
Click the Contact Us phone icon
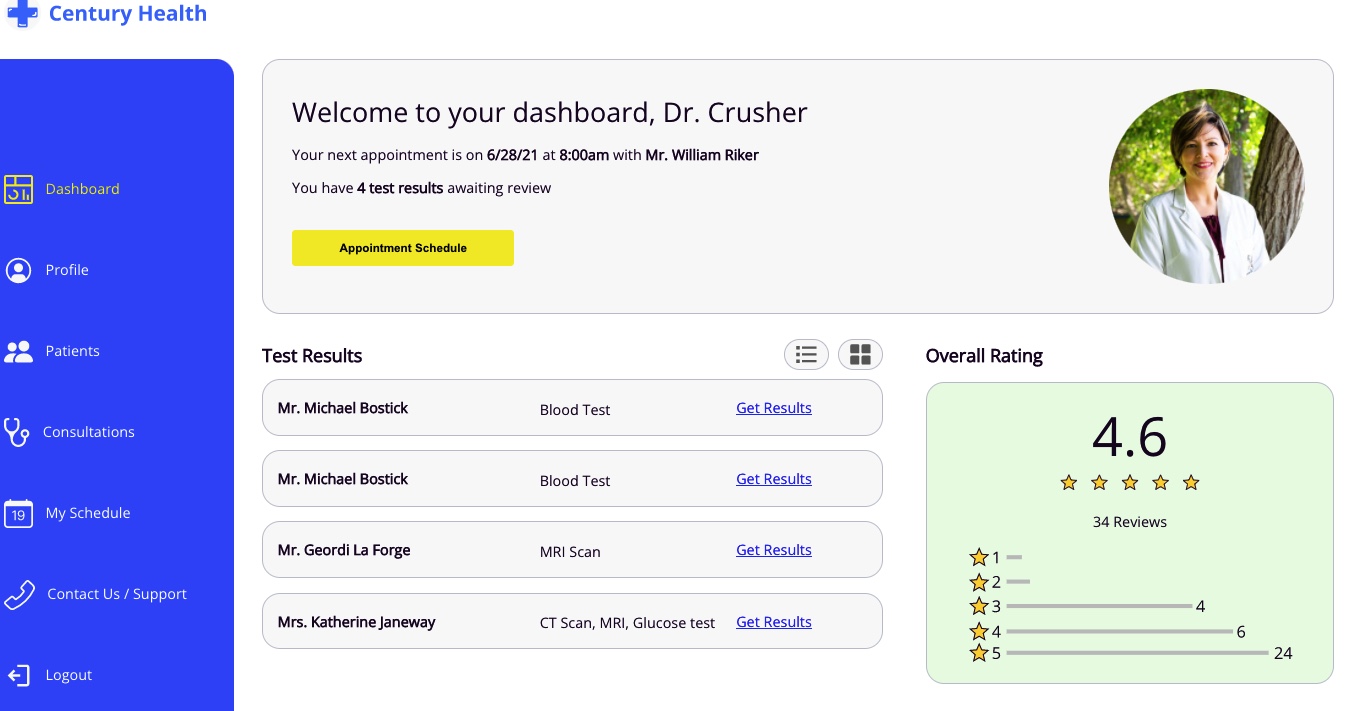pyautogui.click(x=19, y=594)
